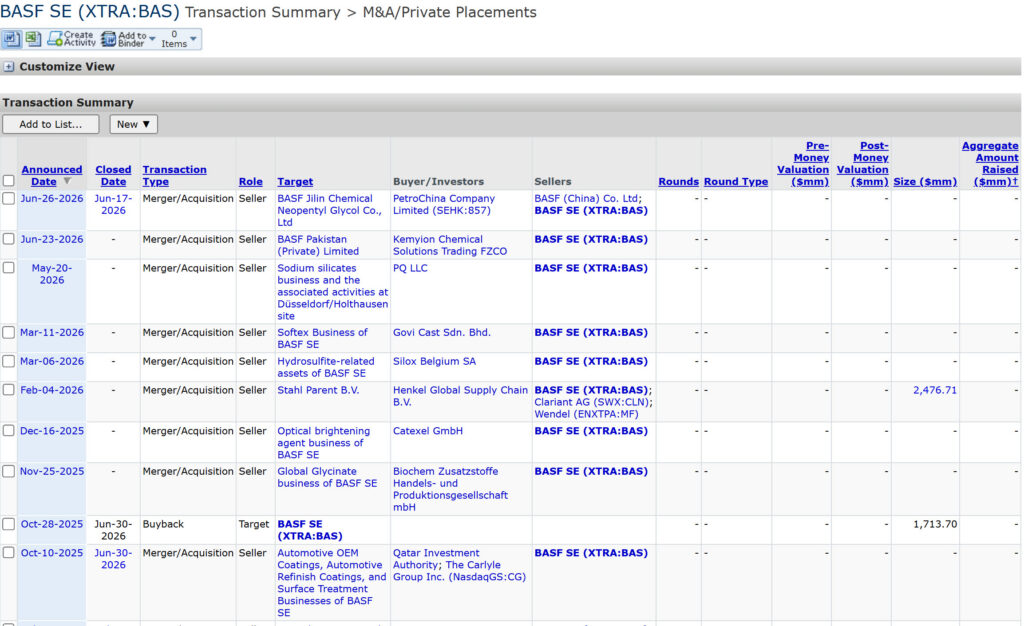Image resolution: width=1024 pixels, height=626 pixels.
Task: Click the Create Activity icon
Action: pos(55,39)
